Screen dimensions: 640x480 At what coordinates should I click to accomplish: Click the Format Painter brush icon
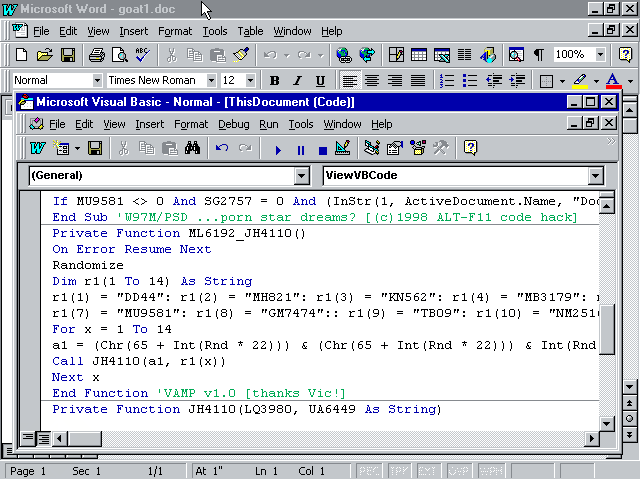tap(241, 54)
